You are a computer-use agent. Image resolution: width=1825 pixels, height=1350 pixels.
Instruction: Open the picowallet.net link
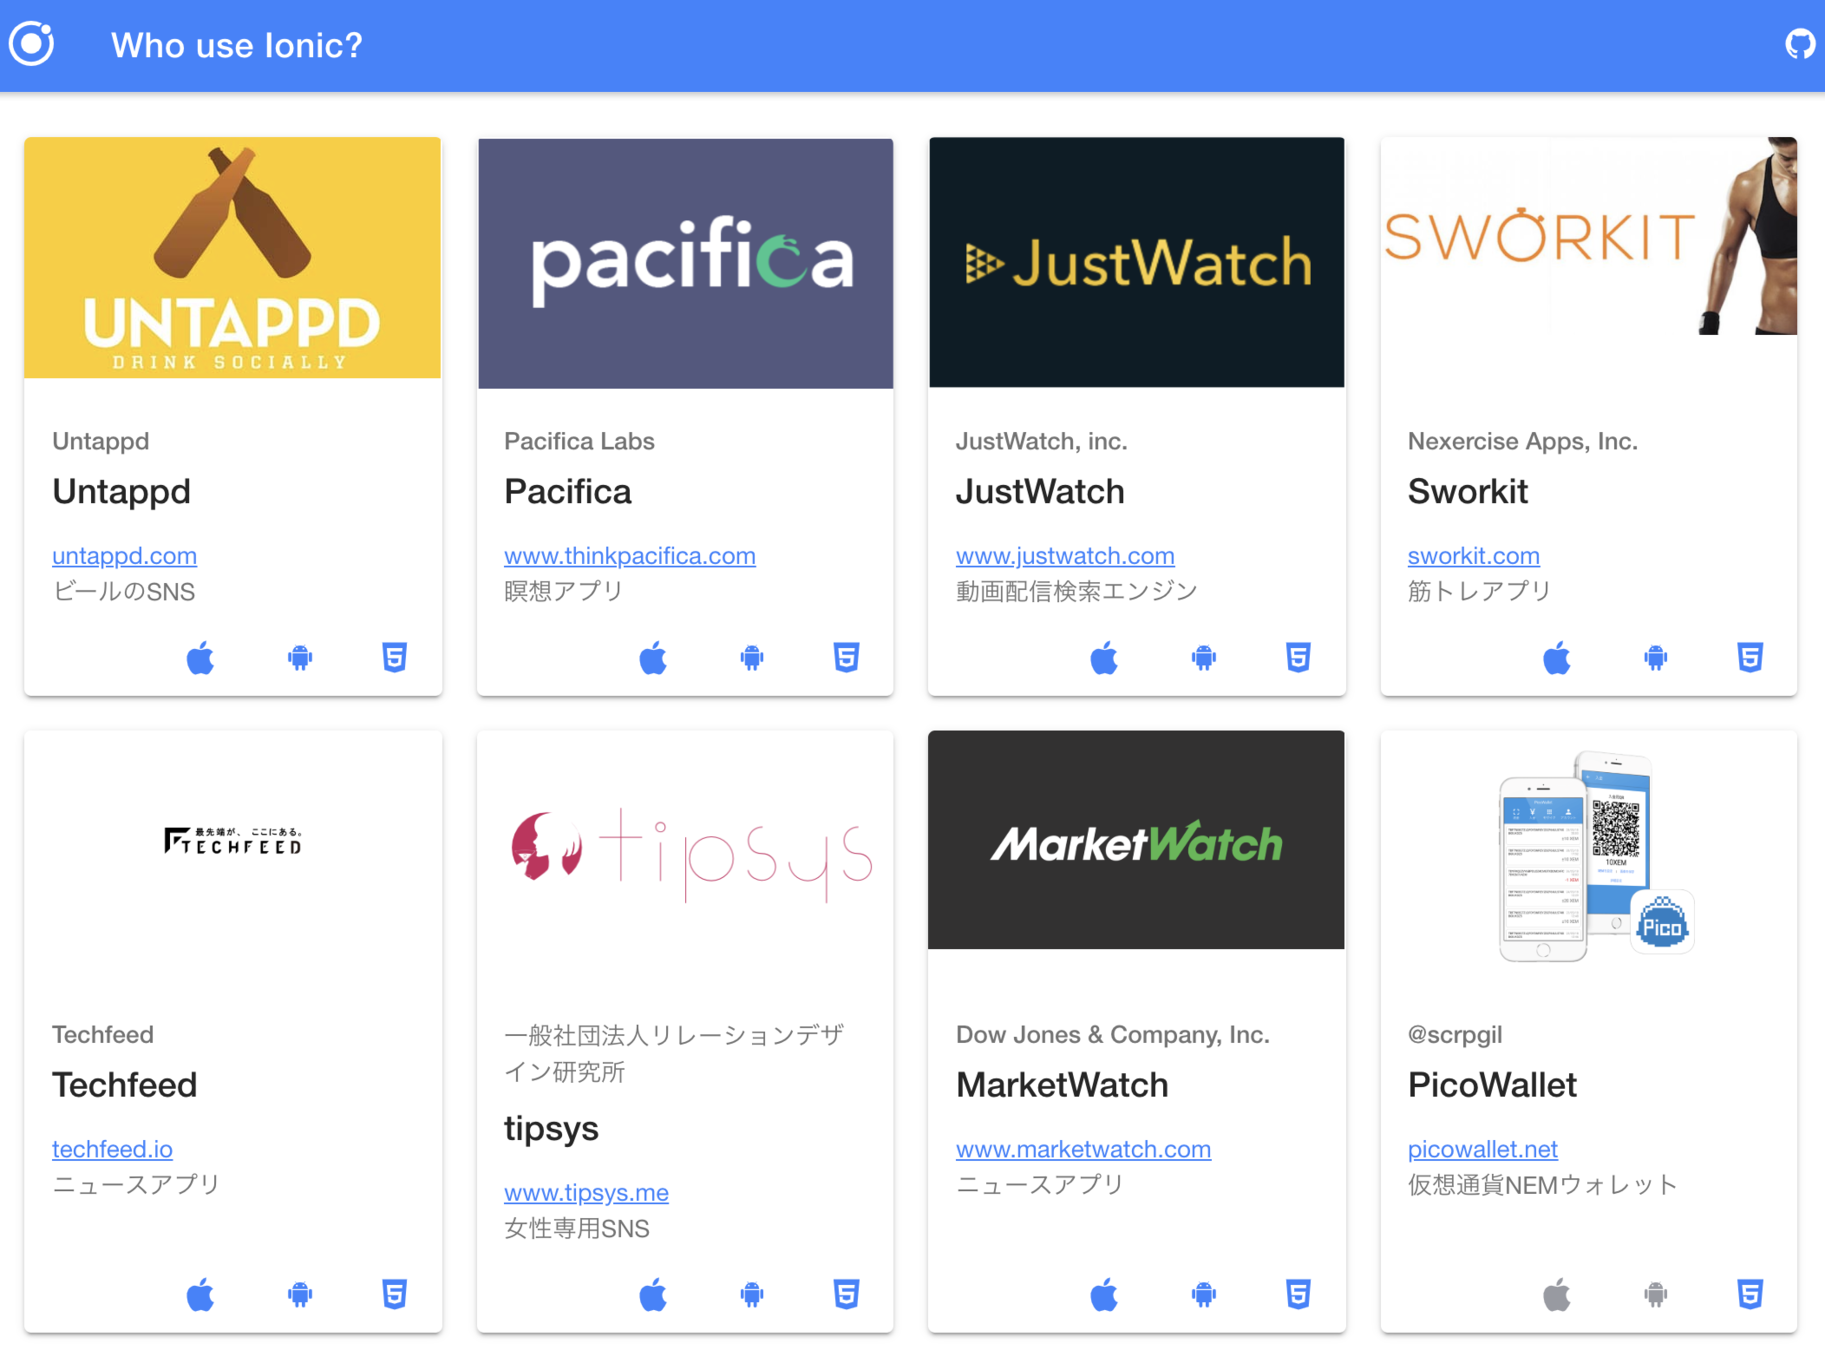coord(1483,1149)
